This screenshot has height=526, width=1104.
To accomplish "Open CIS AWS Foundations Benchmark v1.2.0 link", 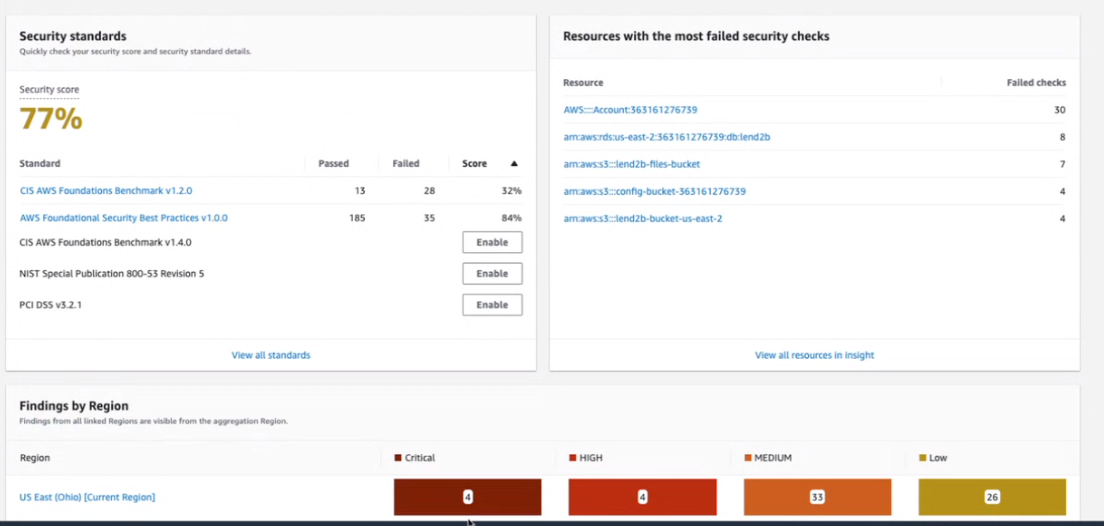I will 106,190.
